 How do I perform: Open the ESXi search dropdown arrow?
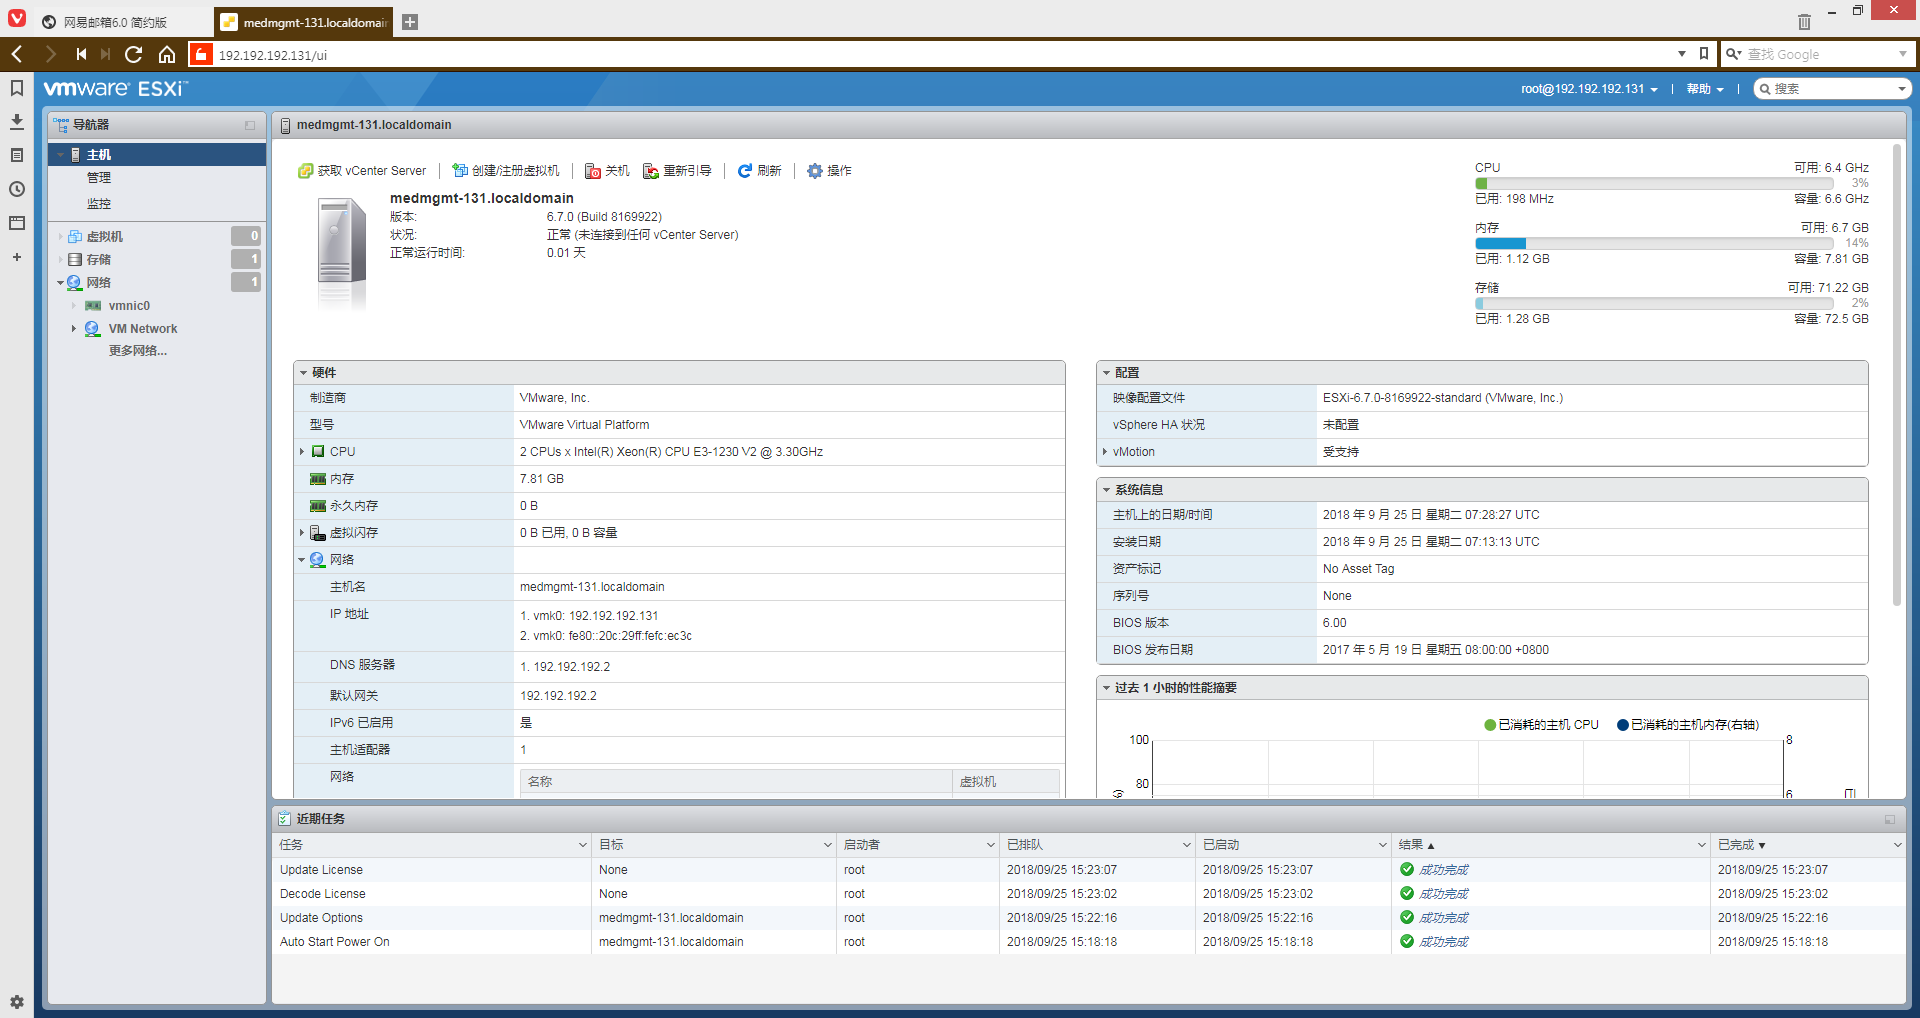[x=1902, y=89]
